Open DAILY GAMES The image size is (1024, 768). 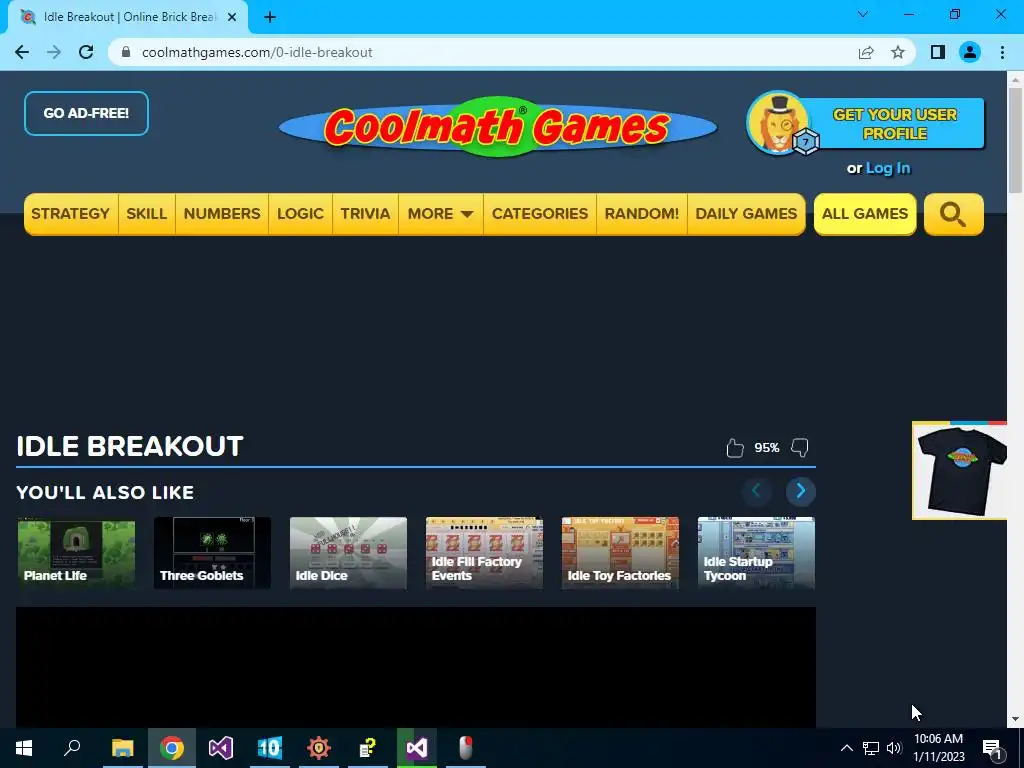point(746,214)
